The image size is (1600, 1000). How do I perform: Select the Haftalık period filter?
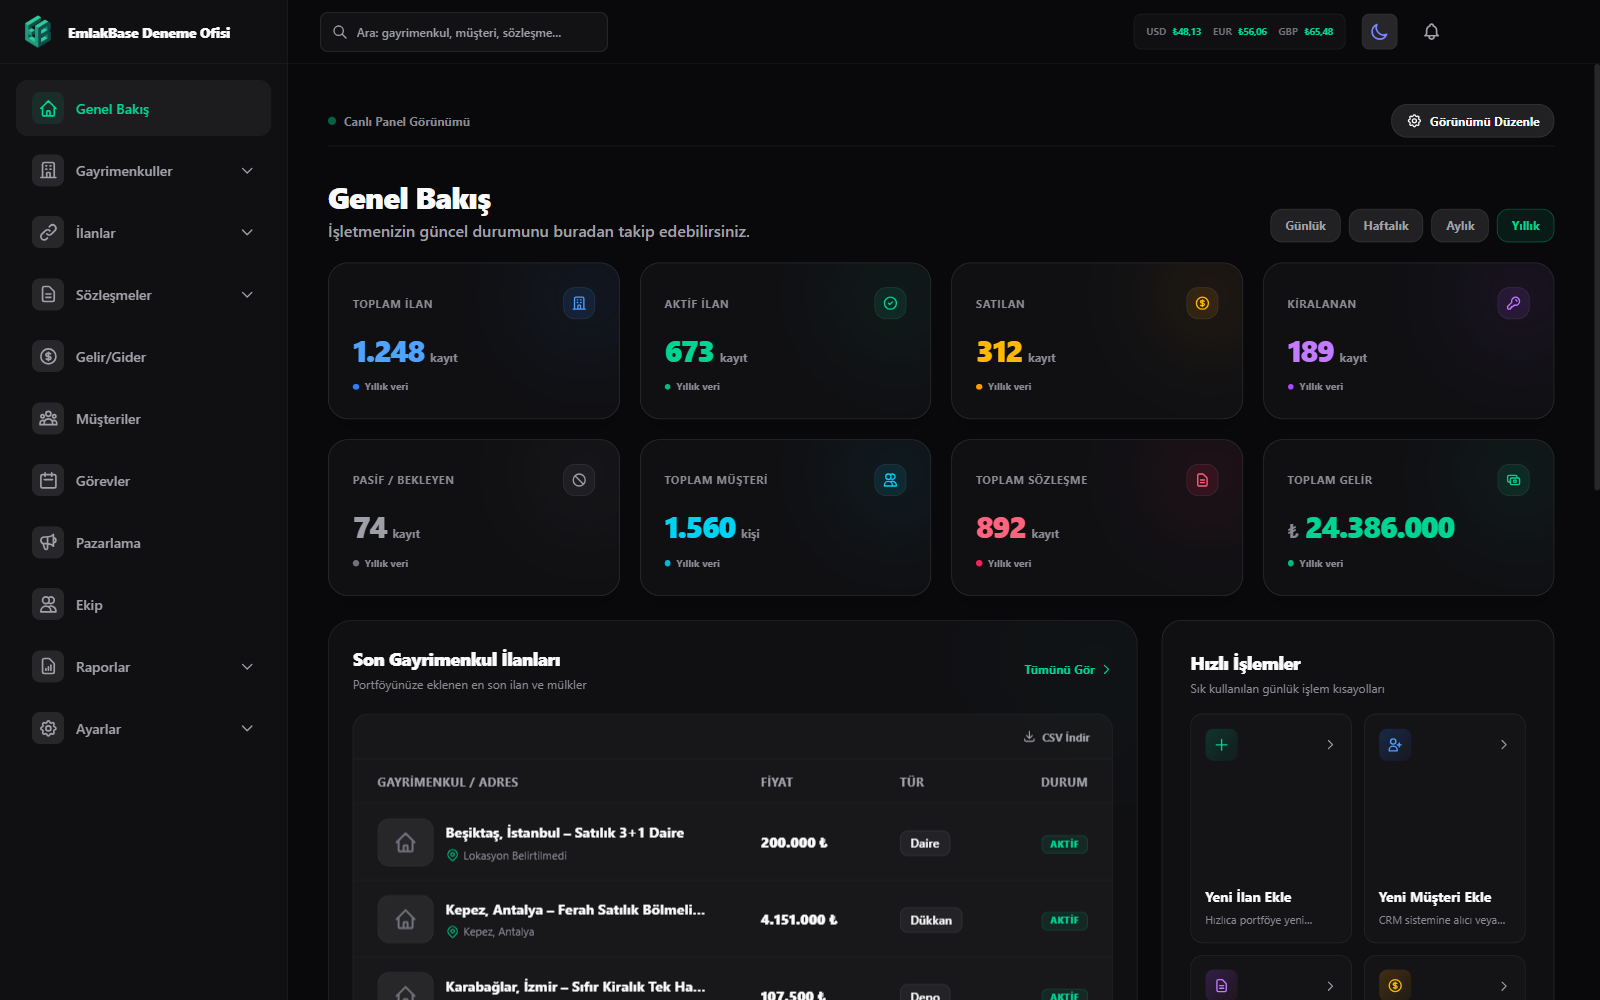point(1385,225)
